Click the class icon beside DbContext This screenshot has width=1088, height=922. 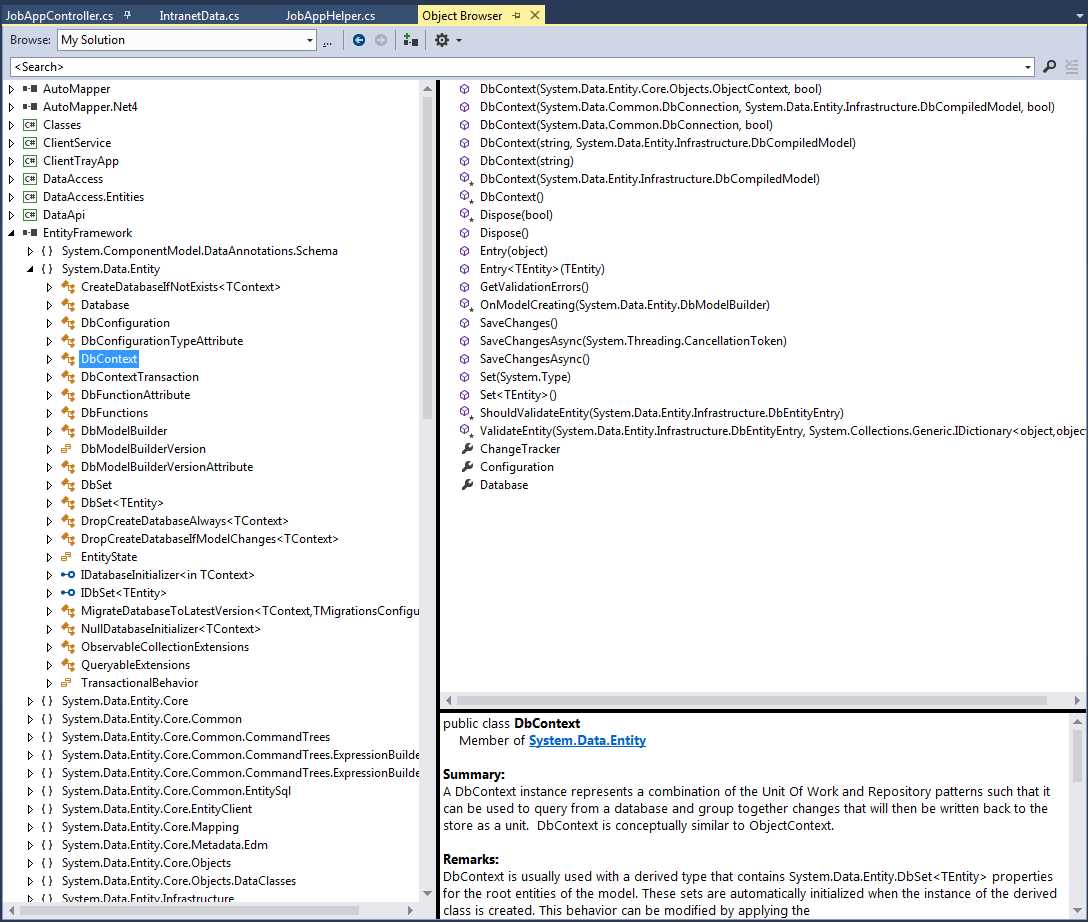(68, 359)
